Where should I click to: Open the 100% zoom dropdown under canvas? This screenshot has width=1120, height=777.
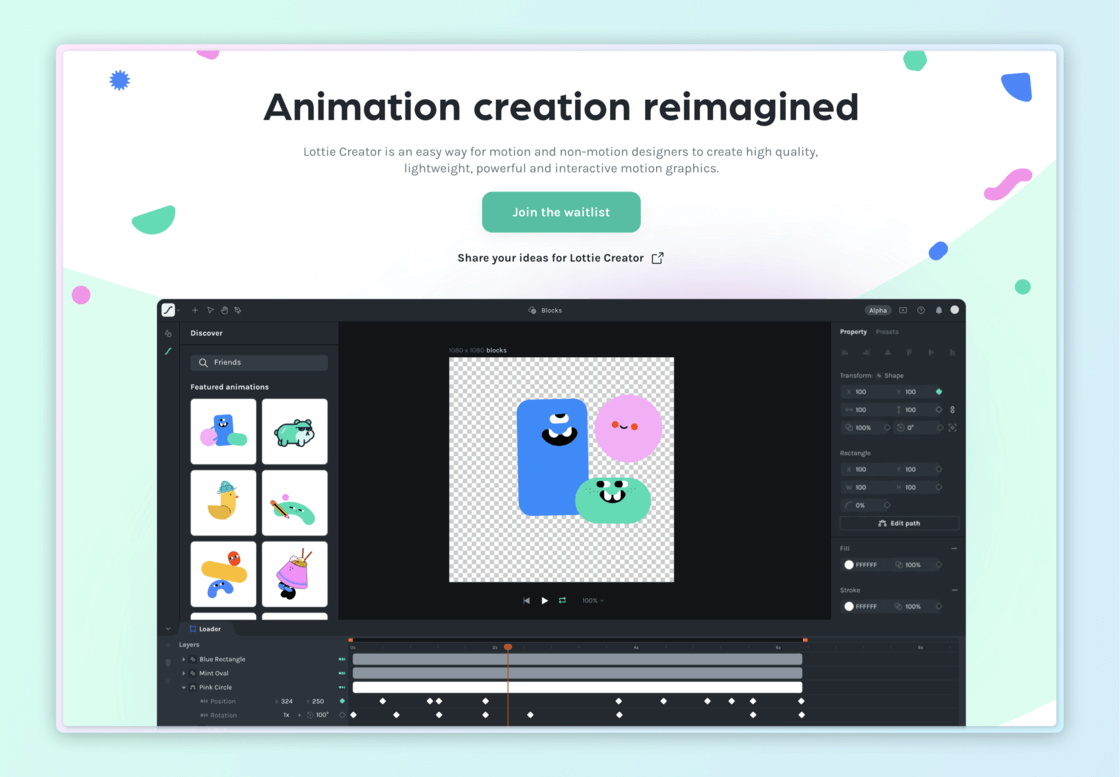point(593,601)
